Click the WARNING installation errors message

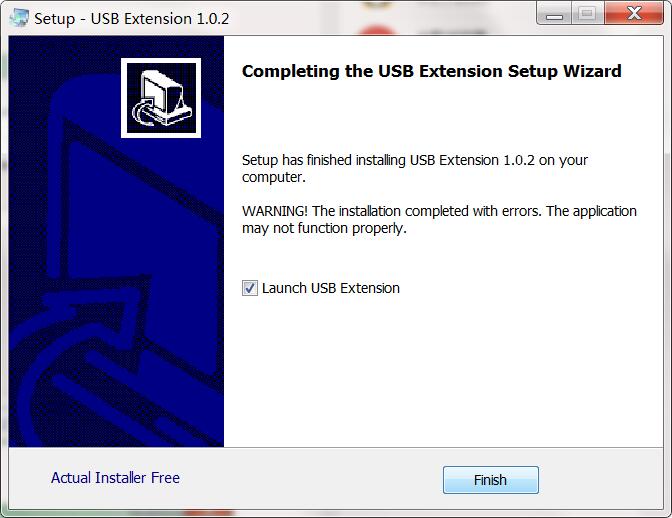[439, 219]
